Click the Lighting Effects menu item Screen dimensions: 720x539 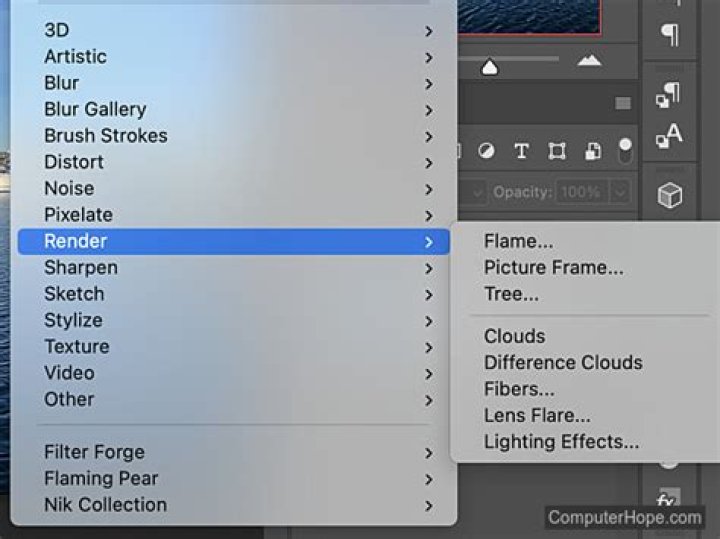pyautogui.click(x=561, y=441)
